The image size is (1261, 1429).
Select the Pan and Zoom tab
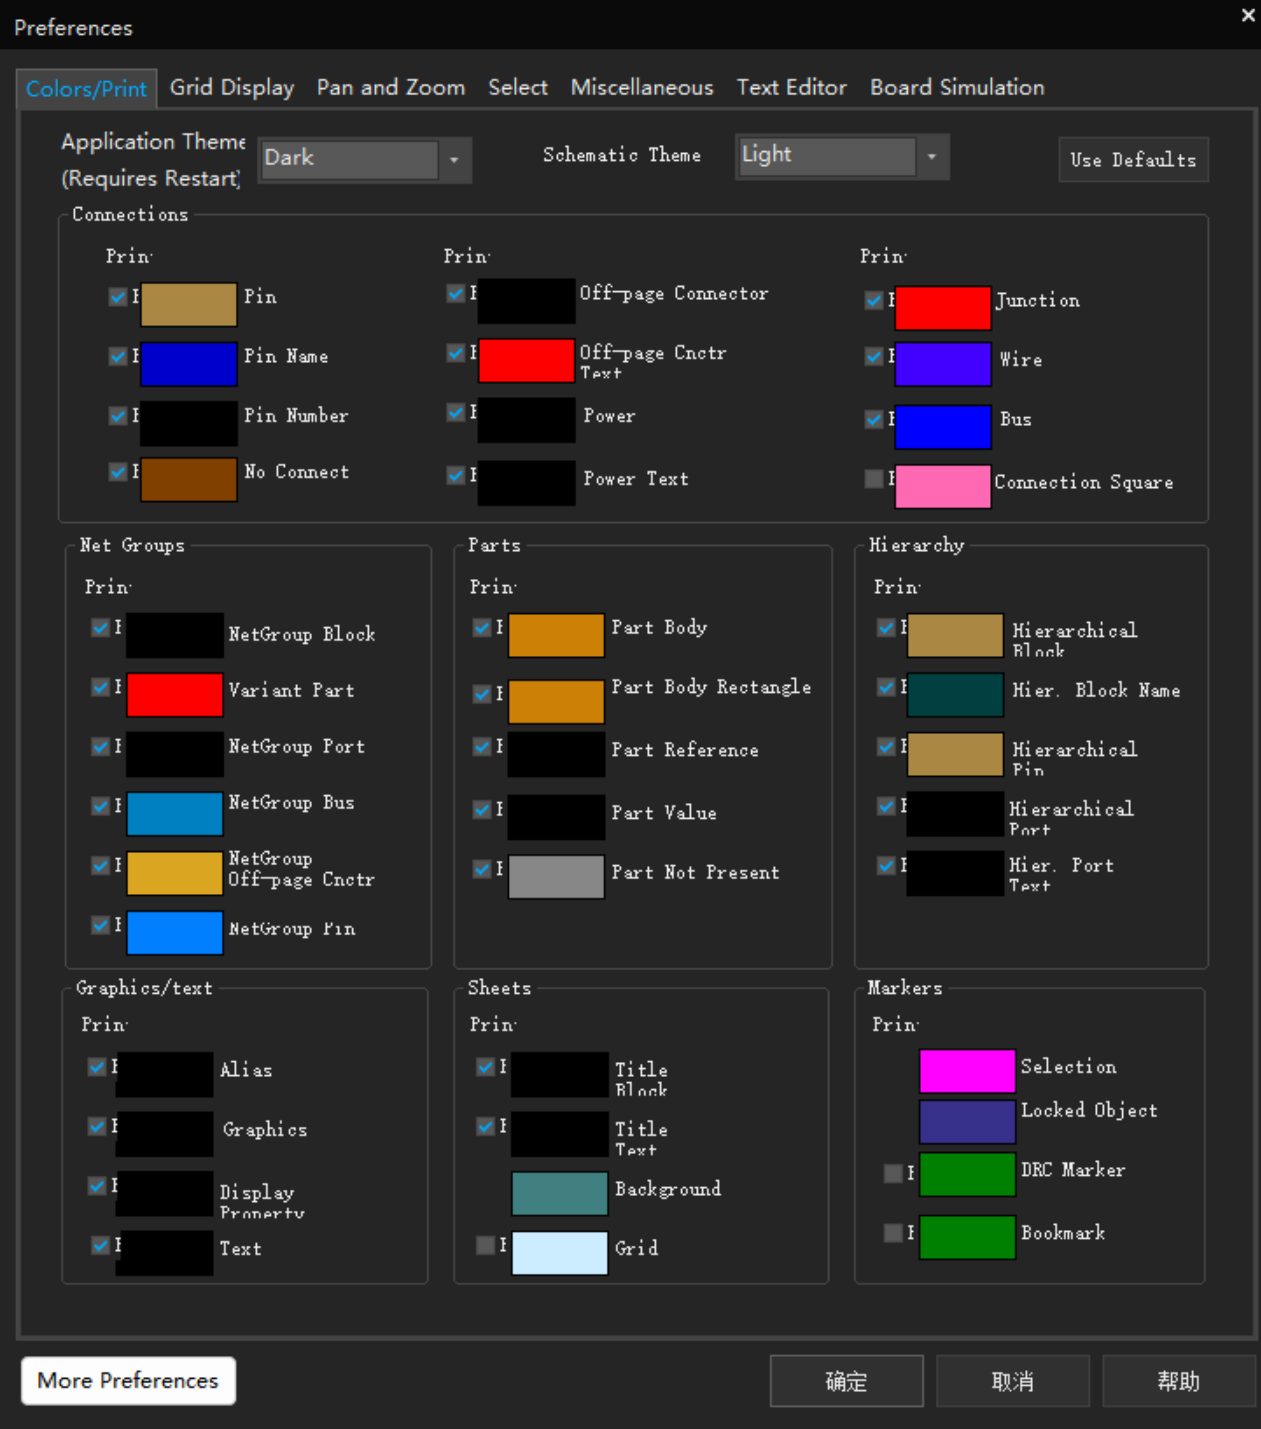coord(390,88)
